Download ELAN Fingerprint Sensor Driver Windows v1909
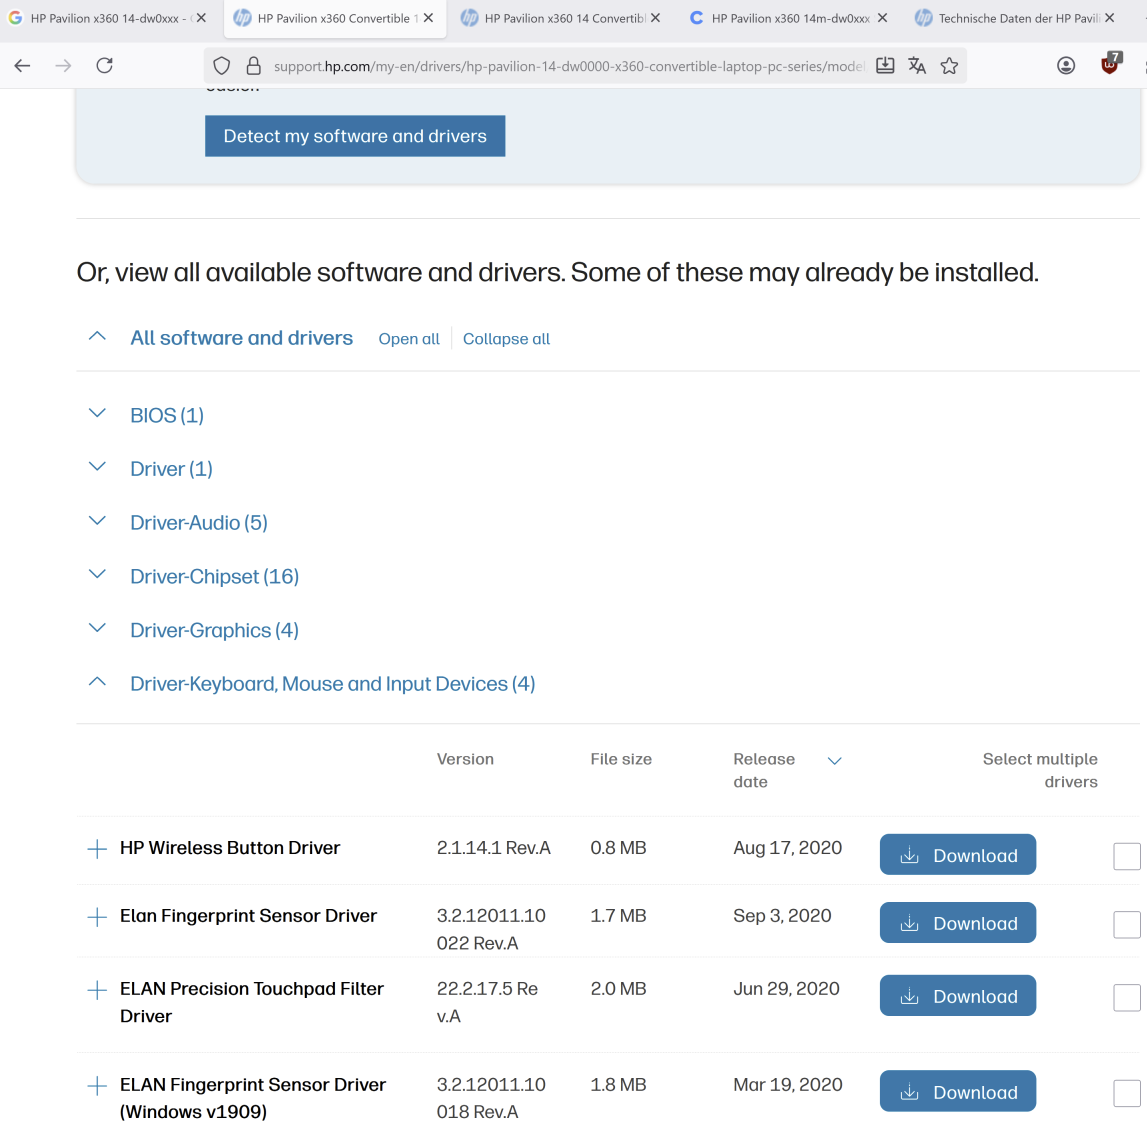Image resolution: width=1147 pixels, height=1134 pixels. (958, 1091)
